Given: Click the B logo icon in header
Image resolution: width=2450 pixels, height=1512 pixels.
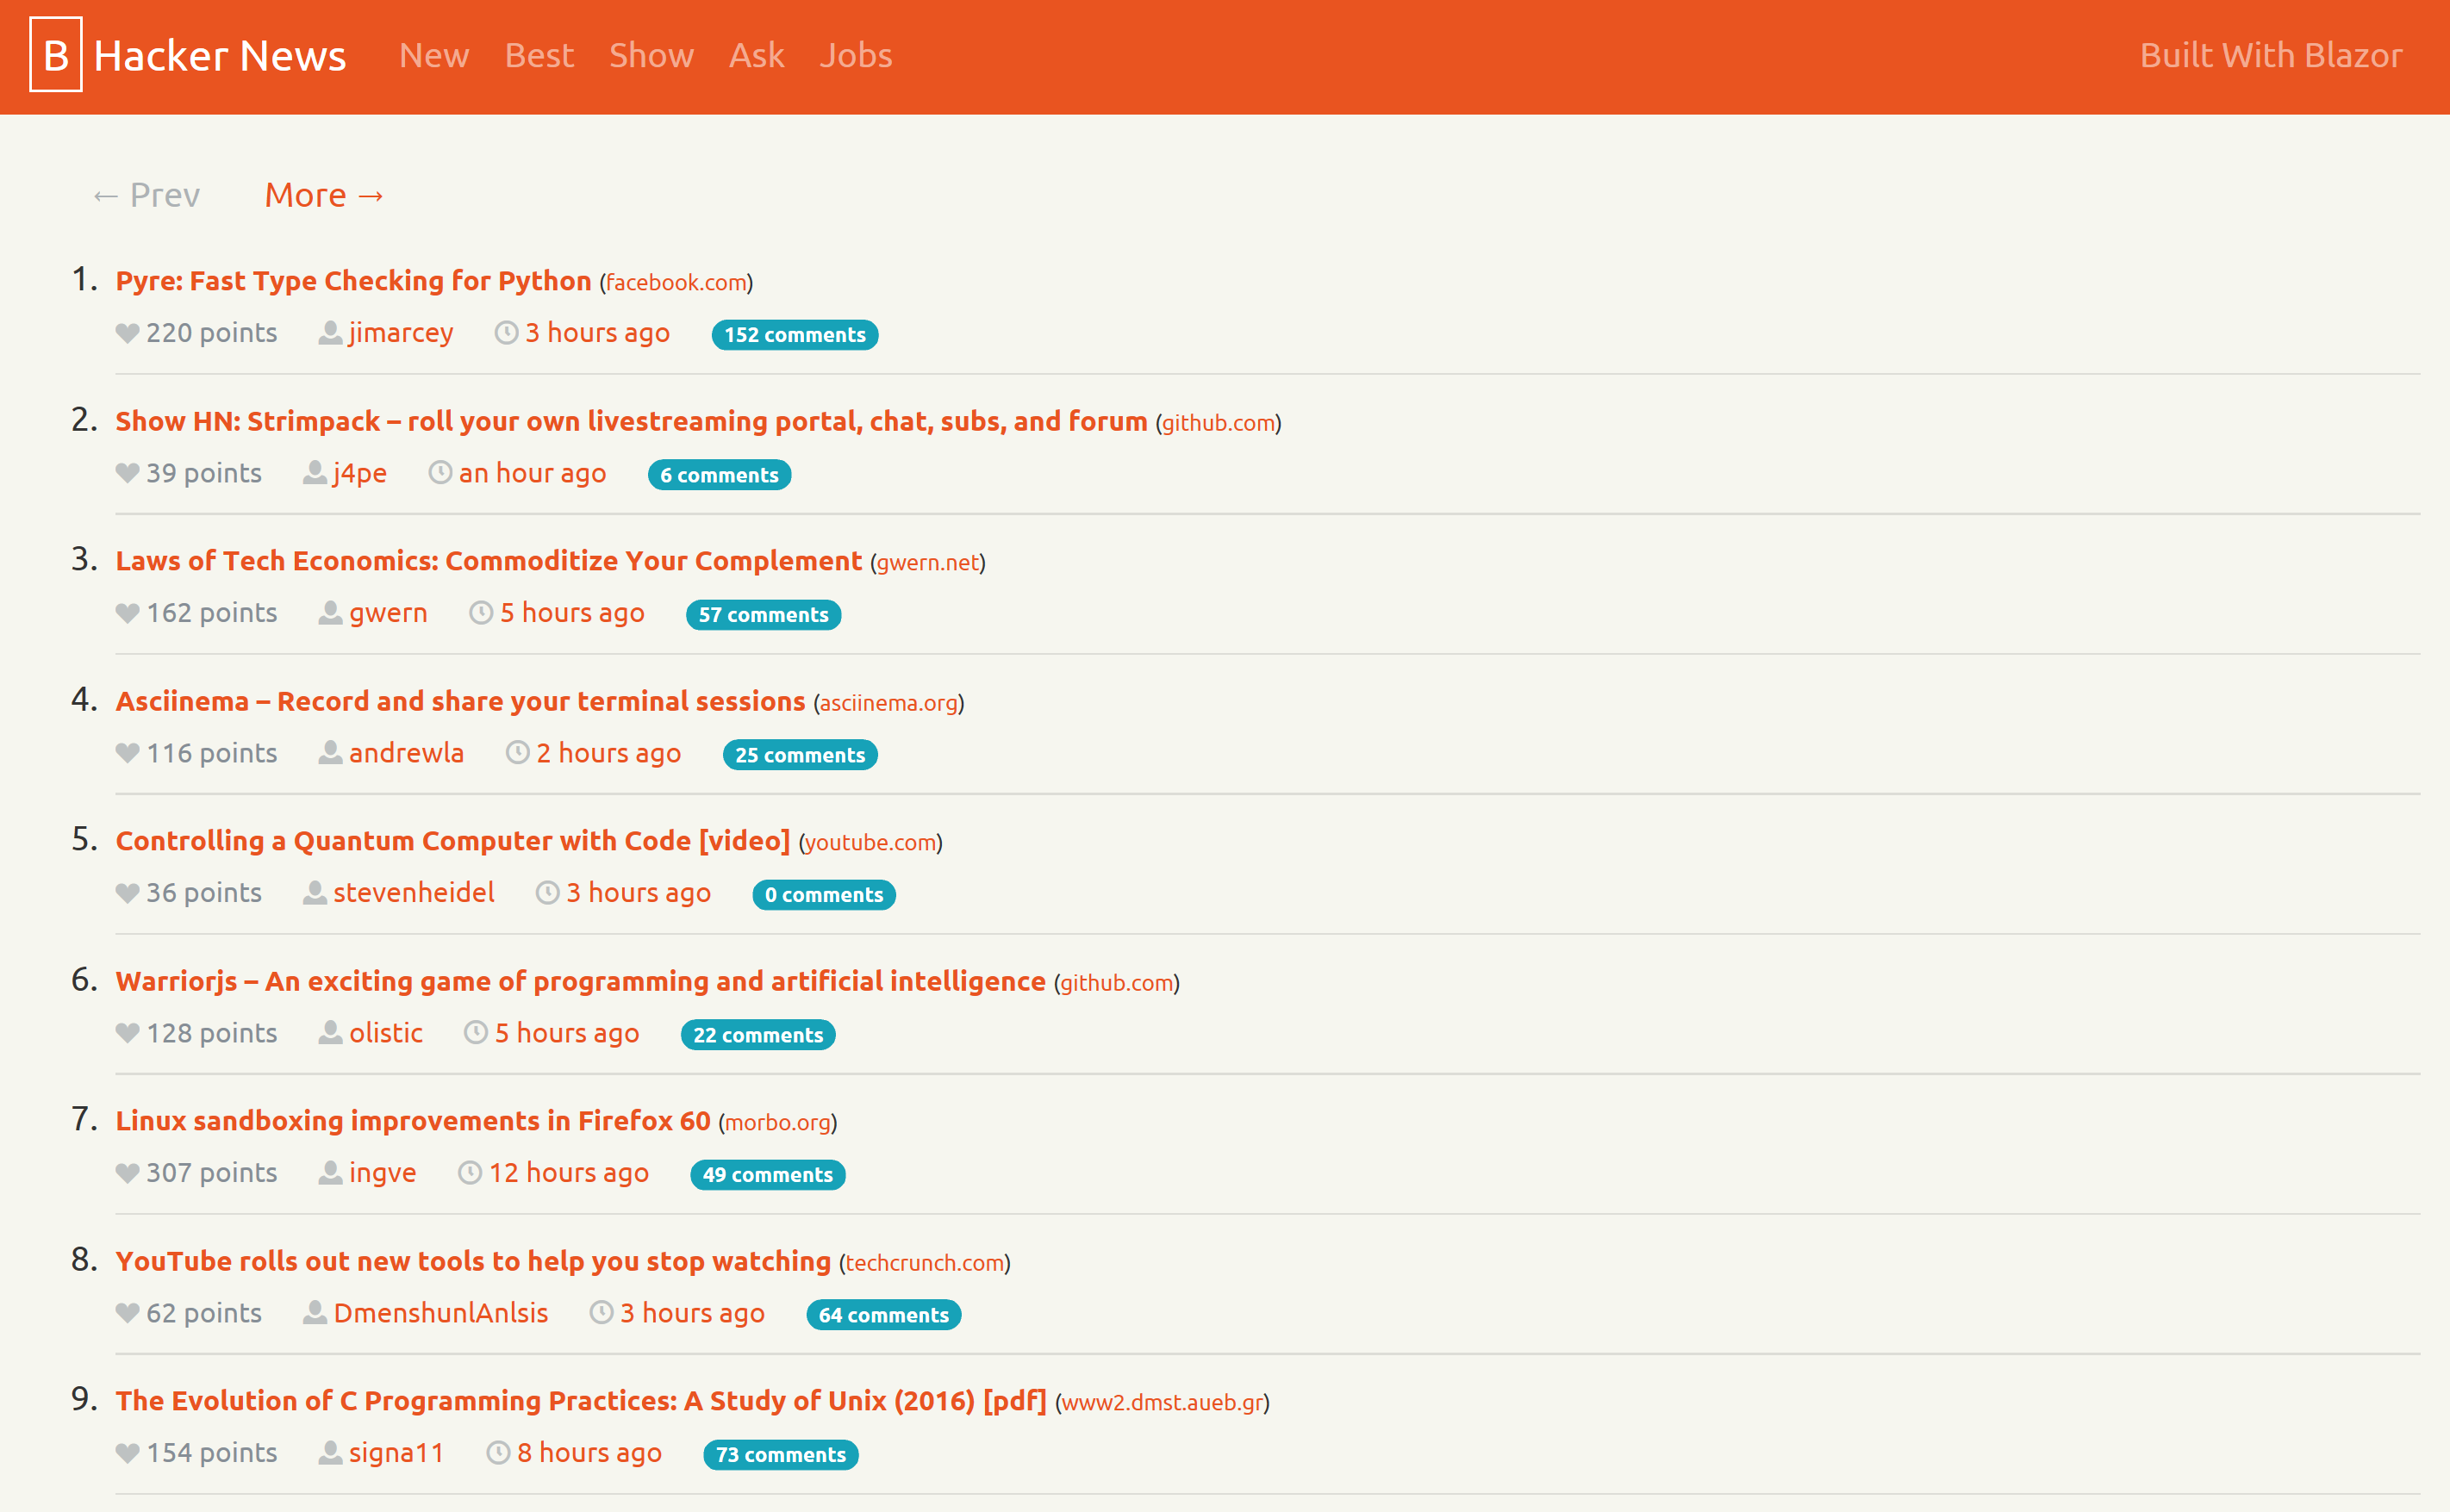Looking at the screenshot, I should 56,55.
